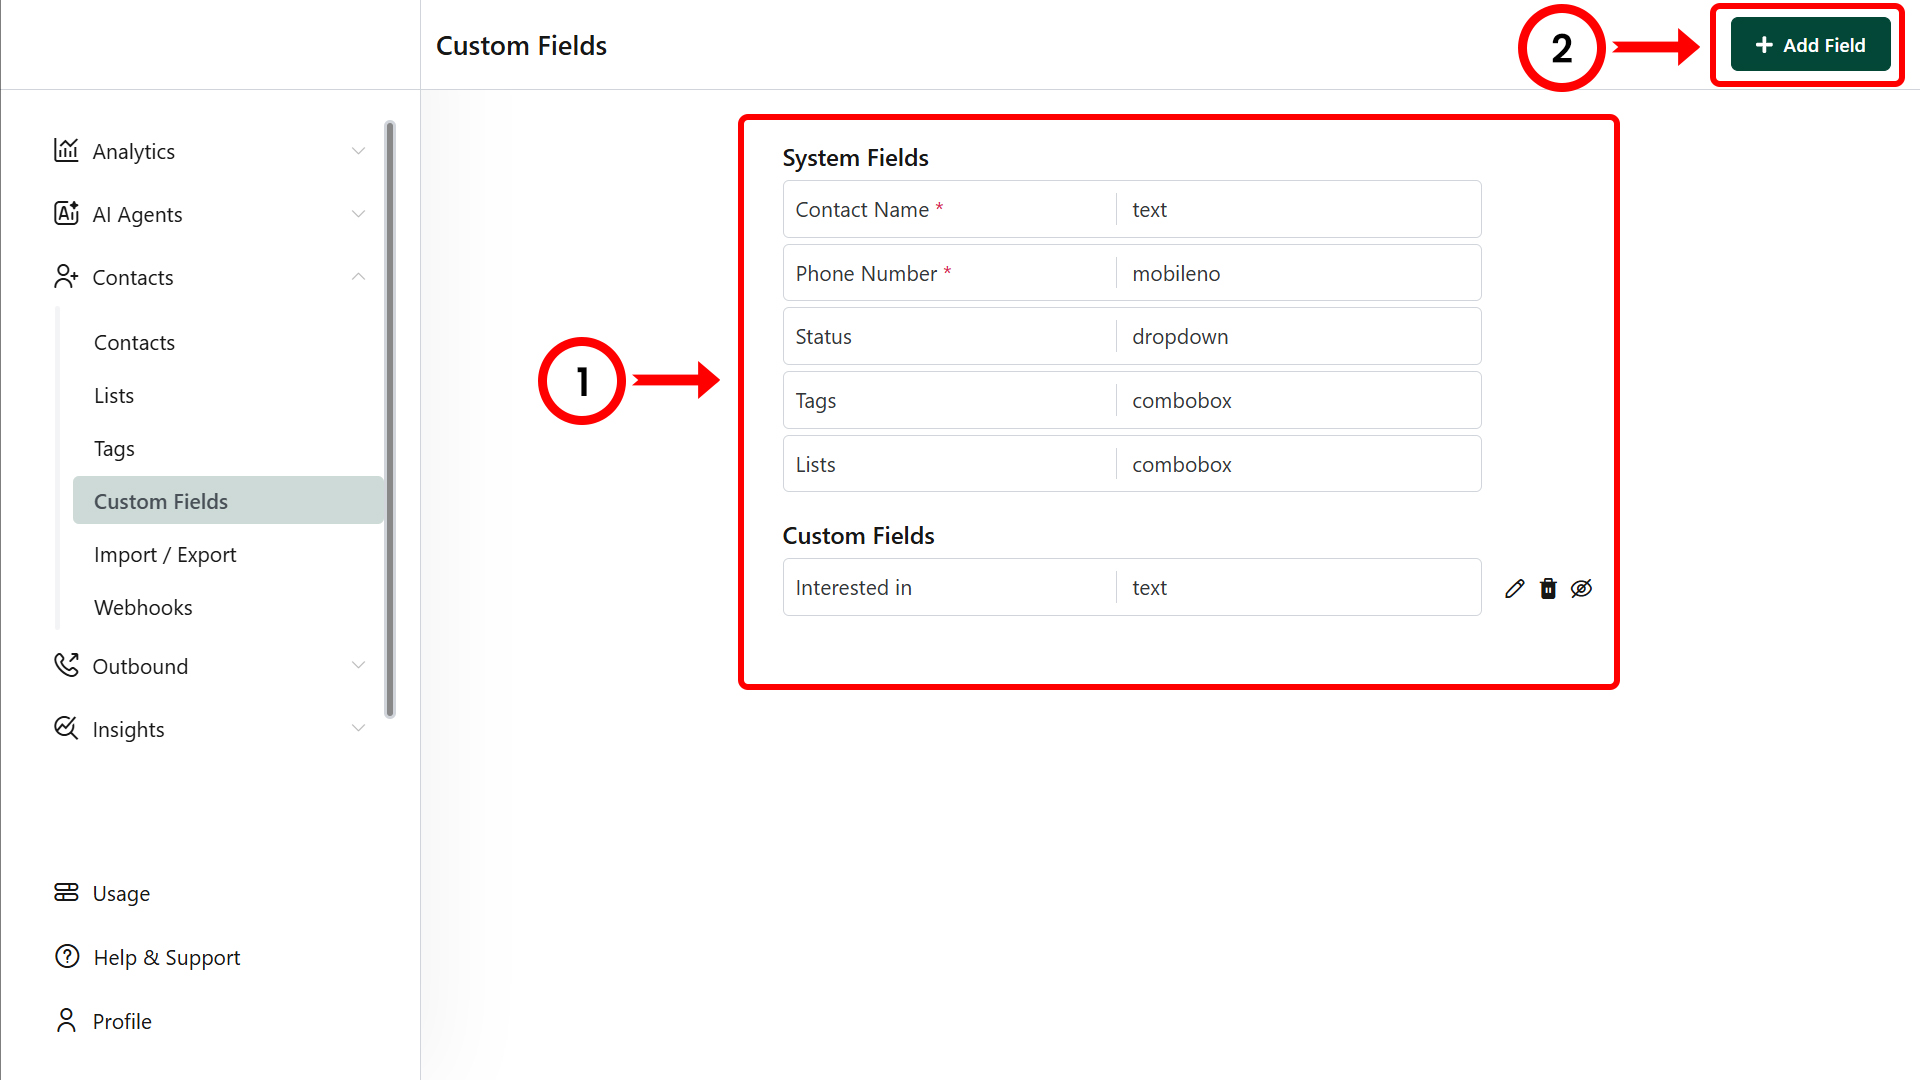Click the Analytics sidebar label
This screenshot has height=1080, width=1920.
134,151
